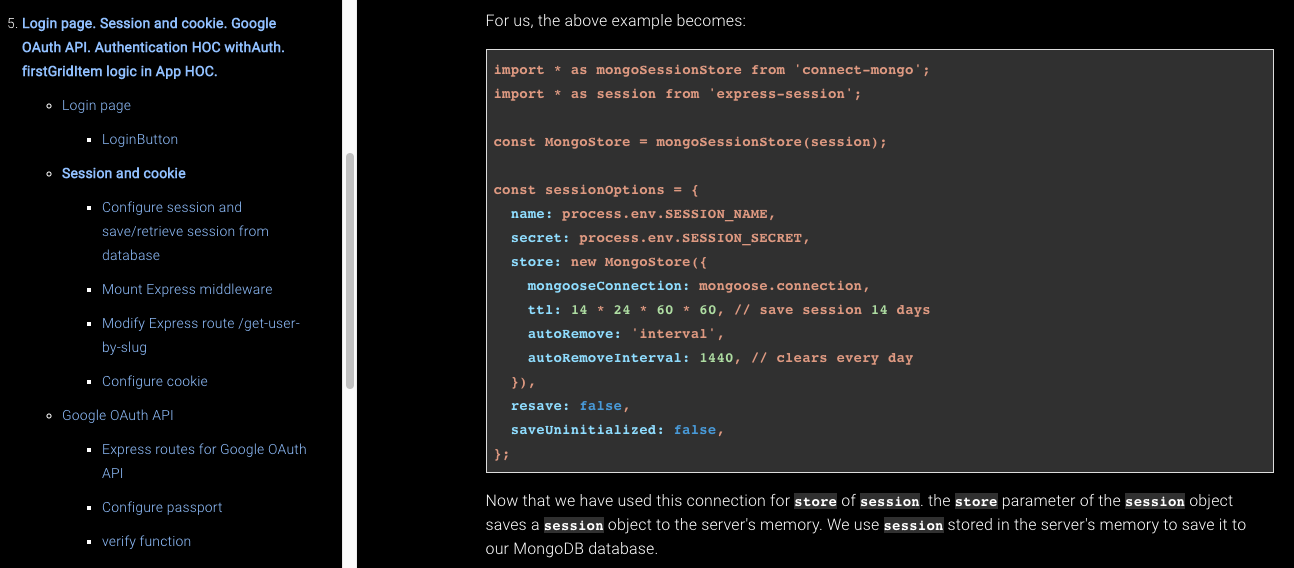Screen dimensions: 1294x568
Task: Open Modify Express route /get-user-by-slug link
Action: coord(201,335)
